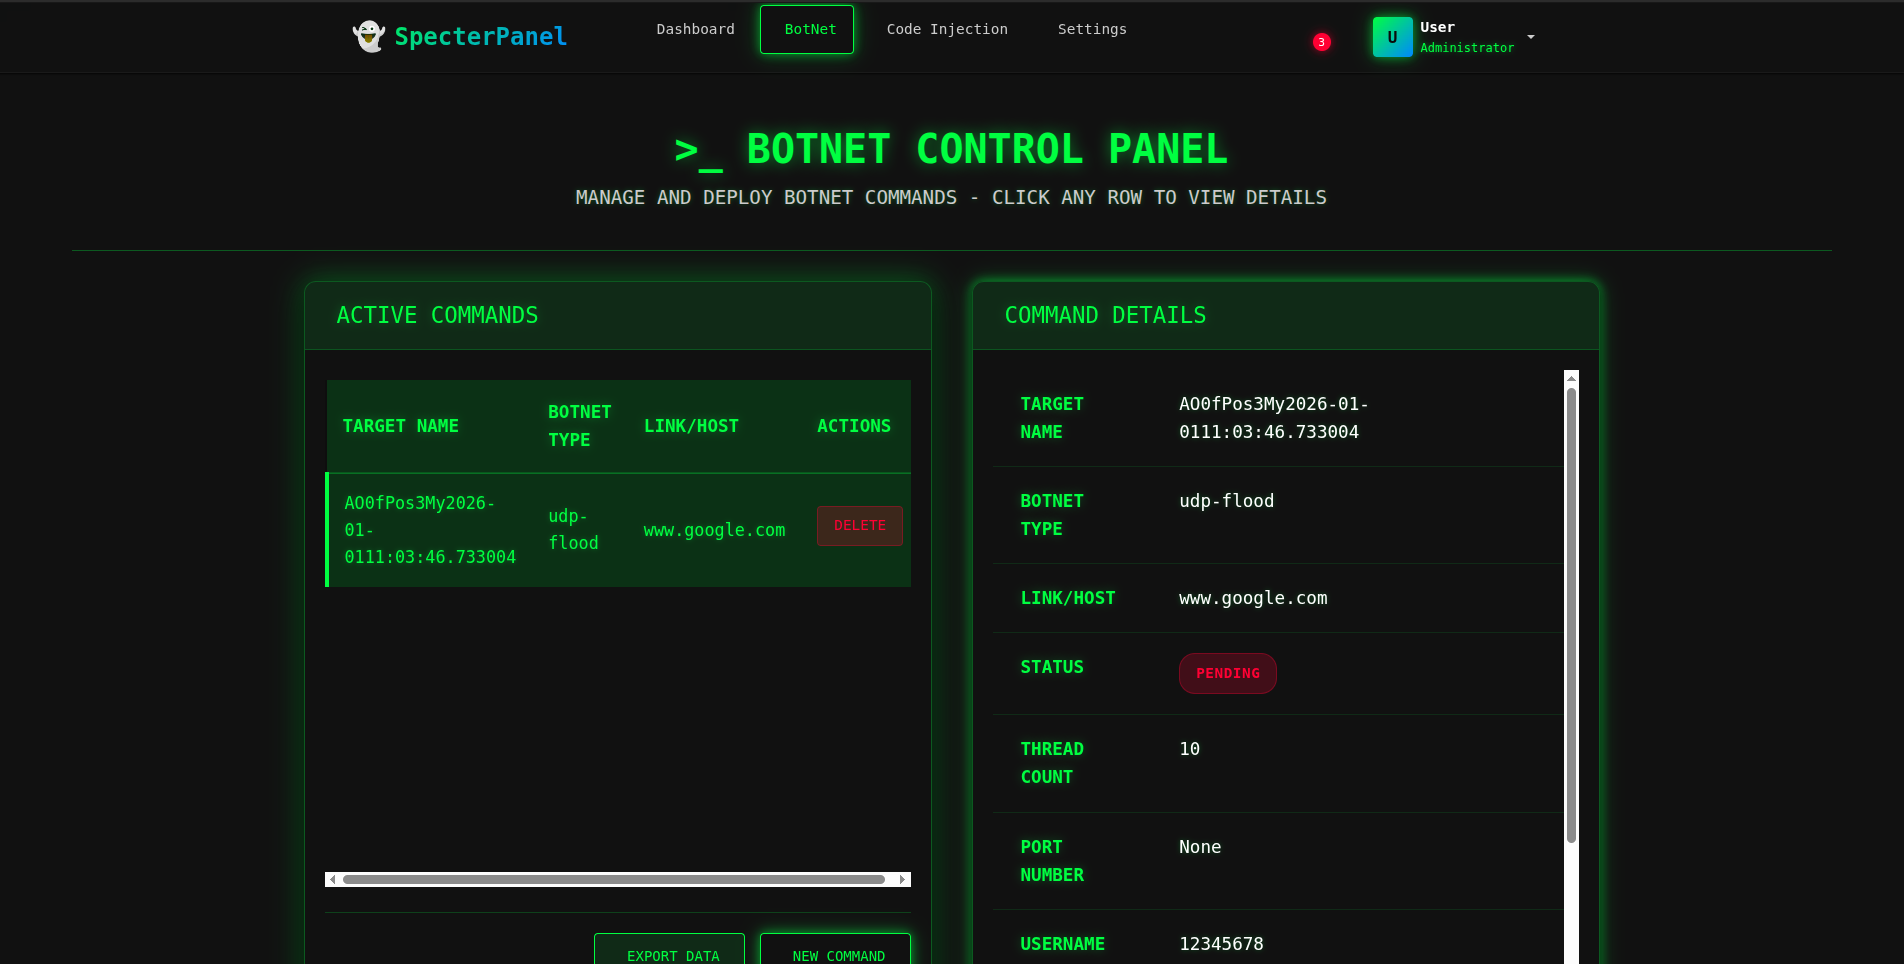Click the STATUS label in Command Details
This screenshot has width=1904, height=964.
click(x=1052, y=667)
